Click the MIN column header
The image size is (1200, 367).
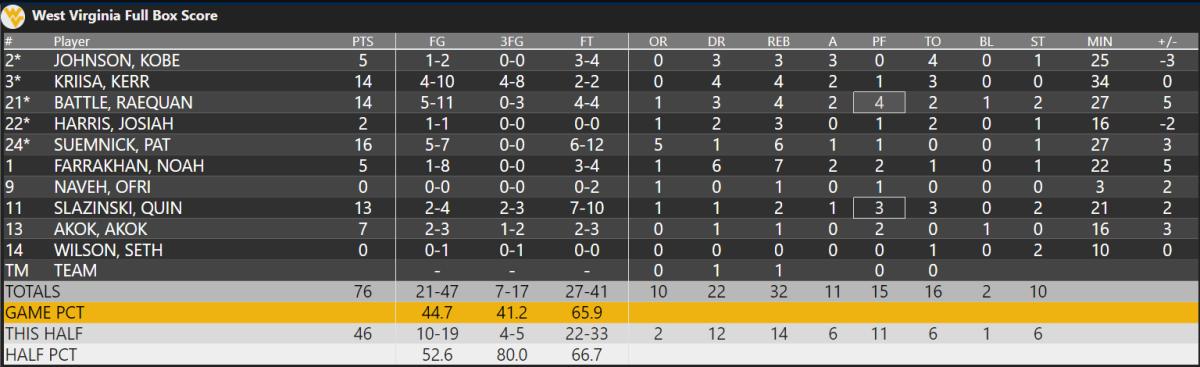click(x=1099, y=41)
